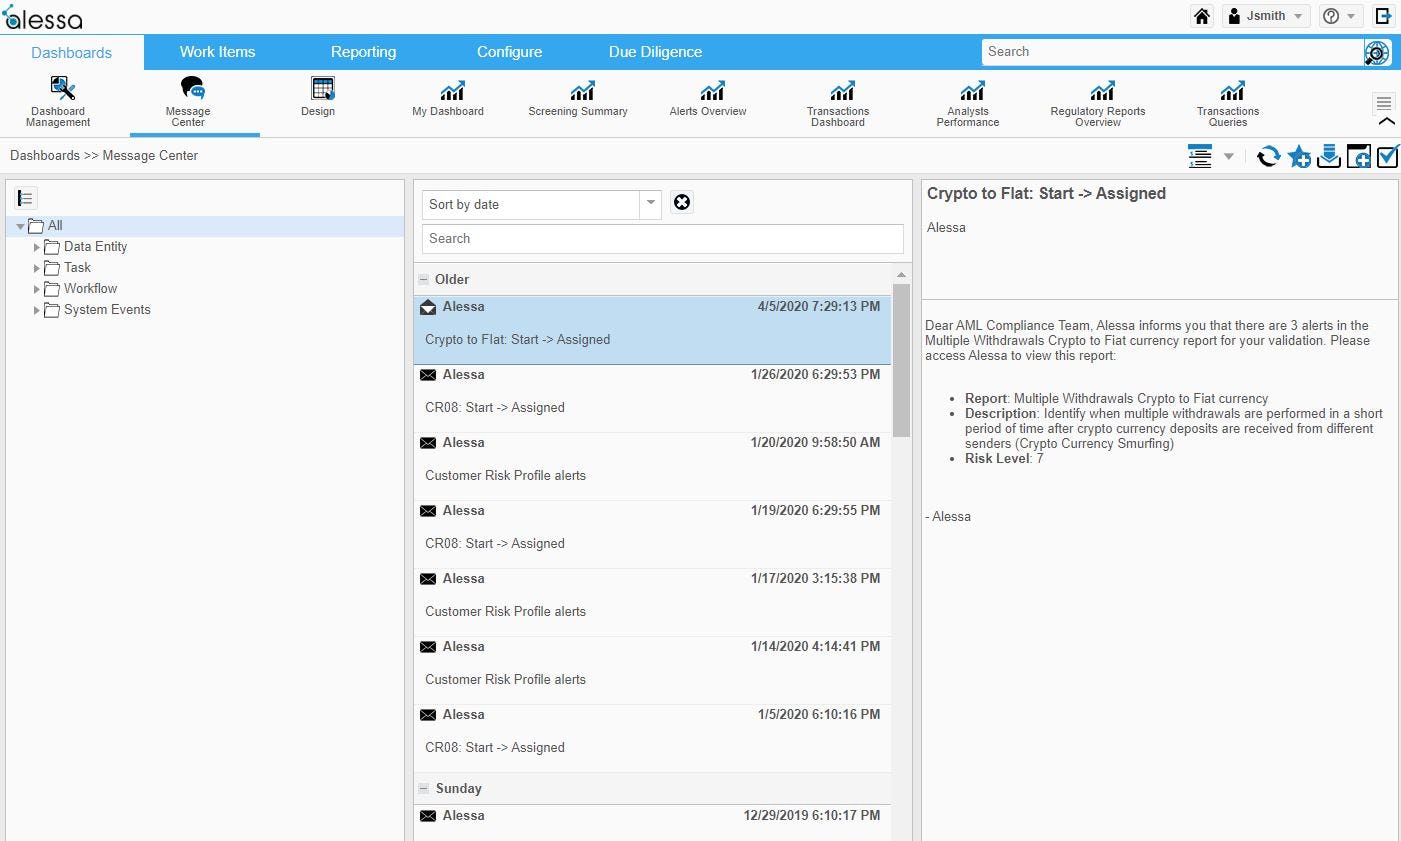Open the 1/17/2020 Customer Risk Profile alerts message
The height and width of the screenshot is (841, 1401).
[652, 602]
